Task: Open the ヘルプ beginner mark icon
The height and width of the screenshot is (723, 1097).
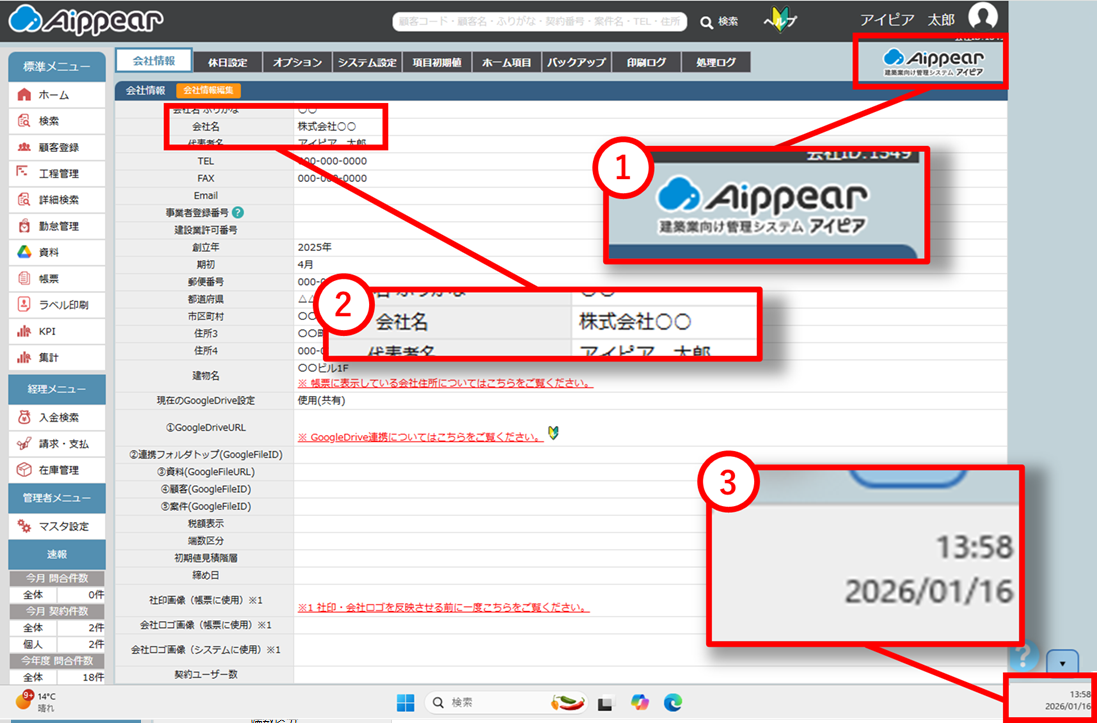Action: [x=779, y=20]
